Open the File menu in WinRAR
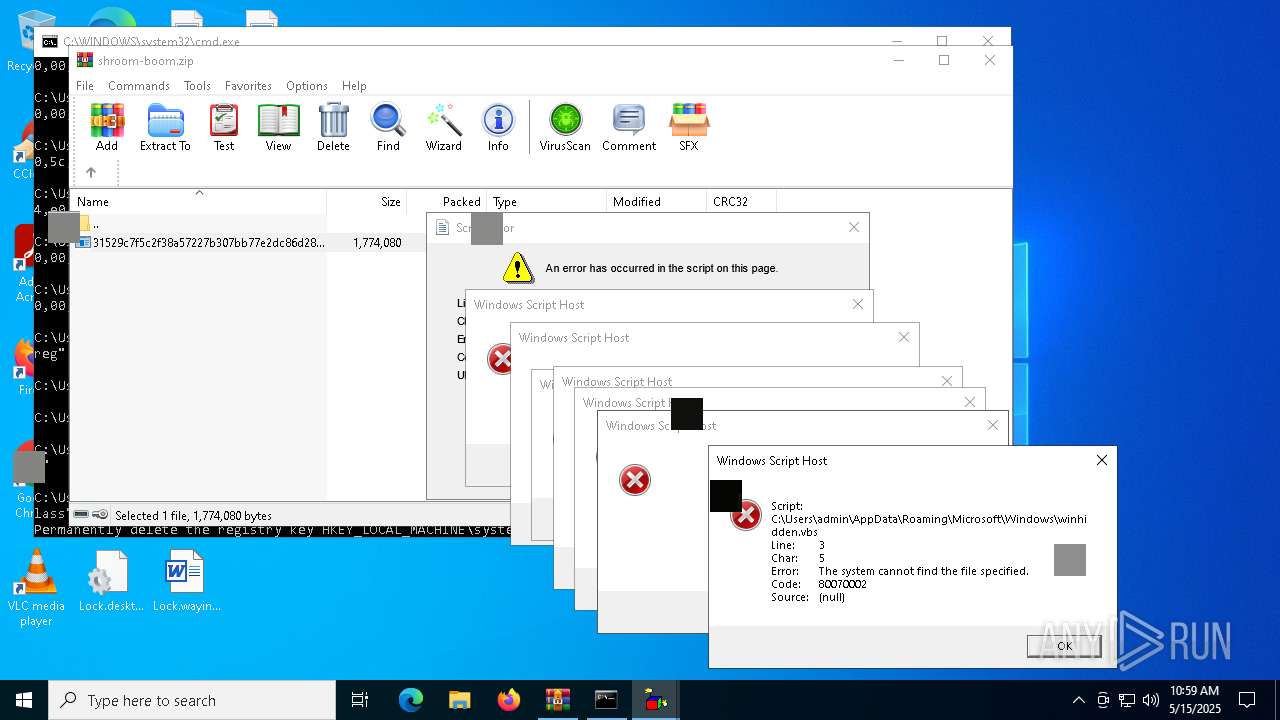The image size is (1280, 720). coord(85,86)
